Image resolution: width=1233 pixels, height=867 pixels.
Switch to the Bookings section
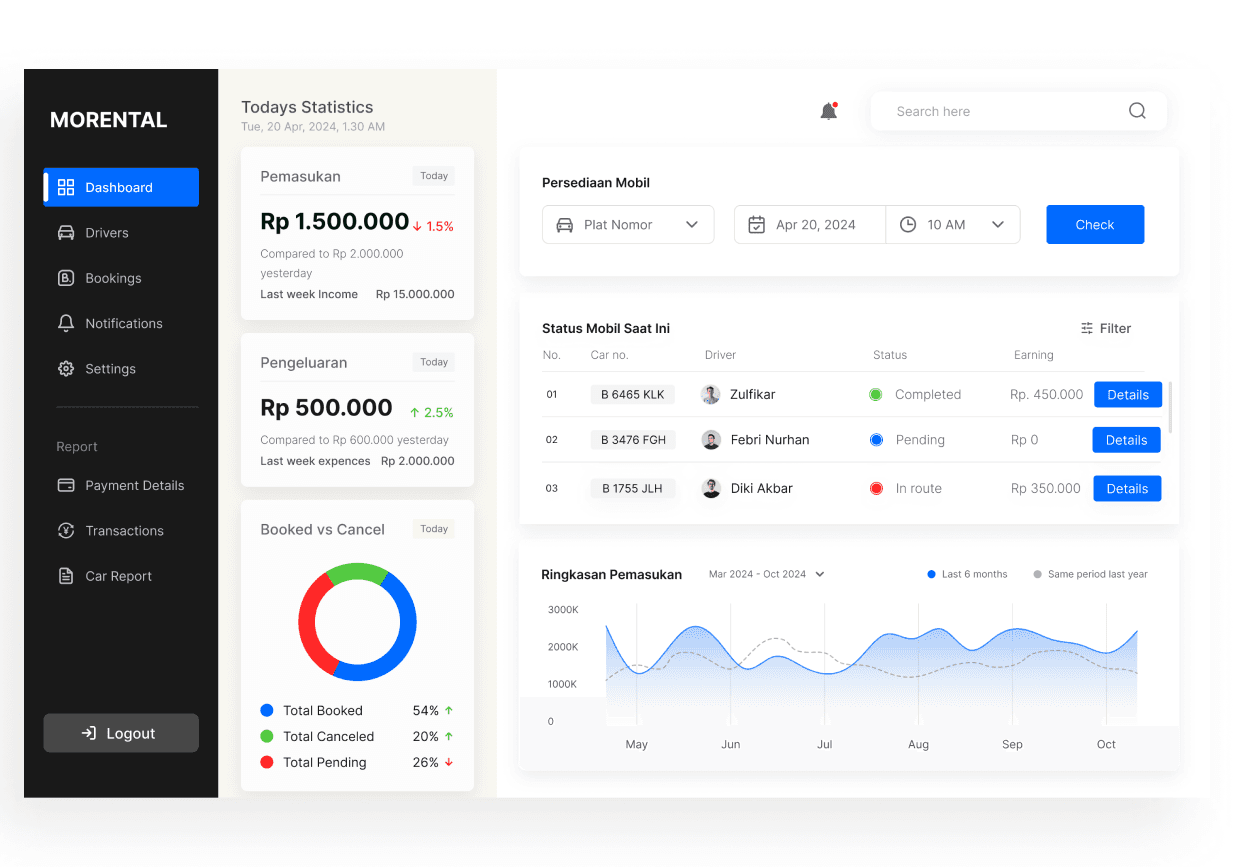click(x=113, y=278)
